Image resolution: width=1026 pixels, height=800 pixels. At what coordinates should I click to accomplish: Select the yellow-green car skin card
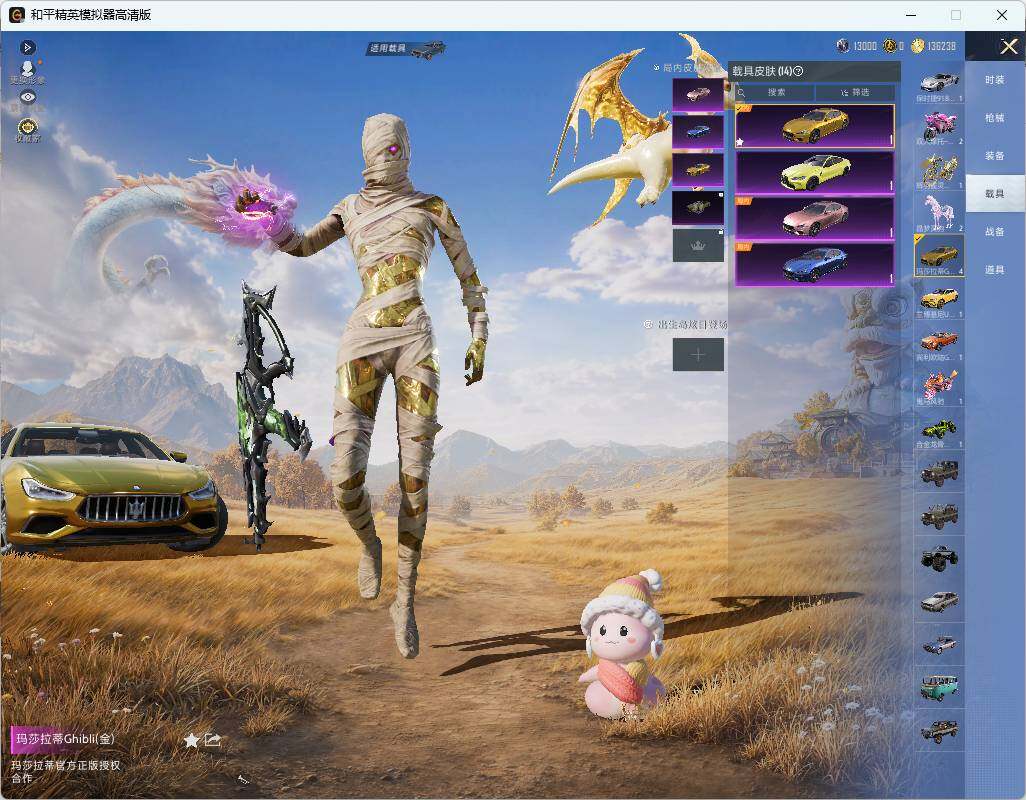(815, 173)
